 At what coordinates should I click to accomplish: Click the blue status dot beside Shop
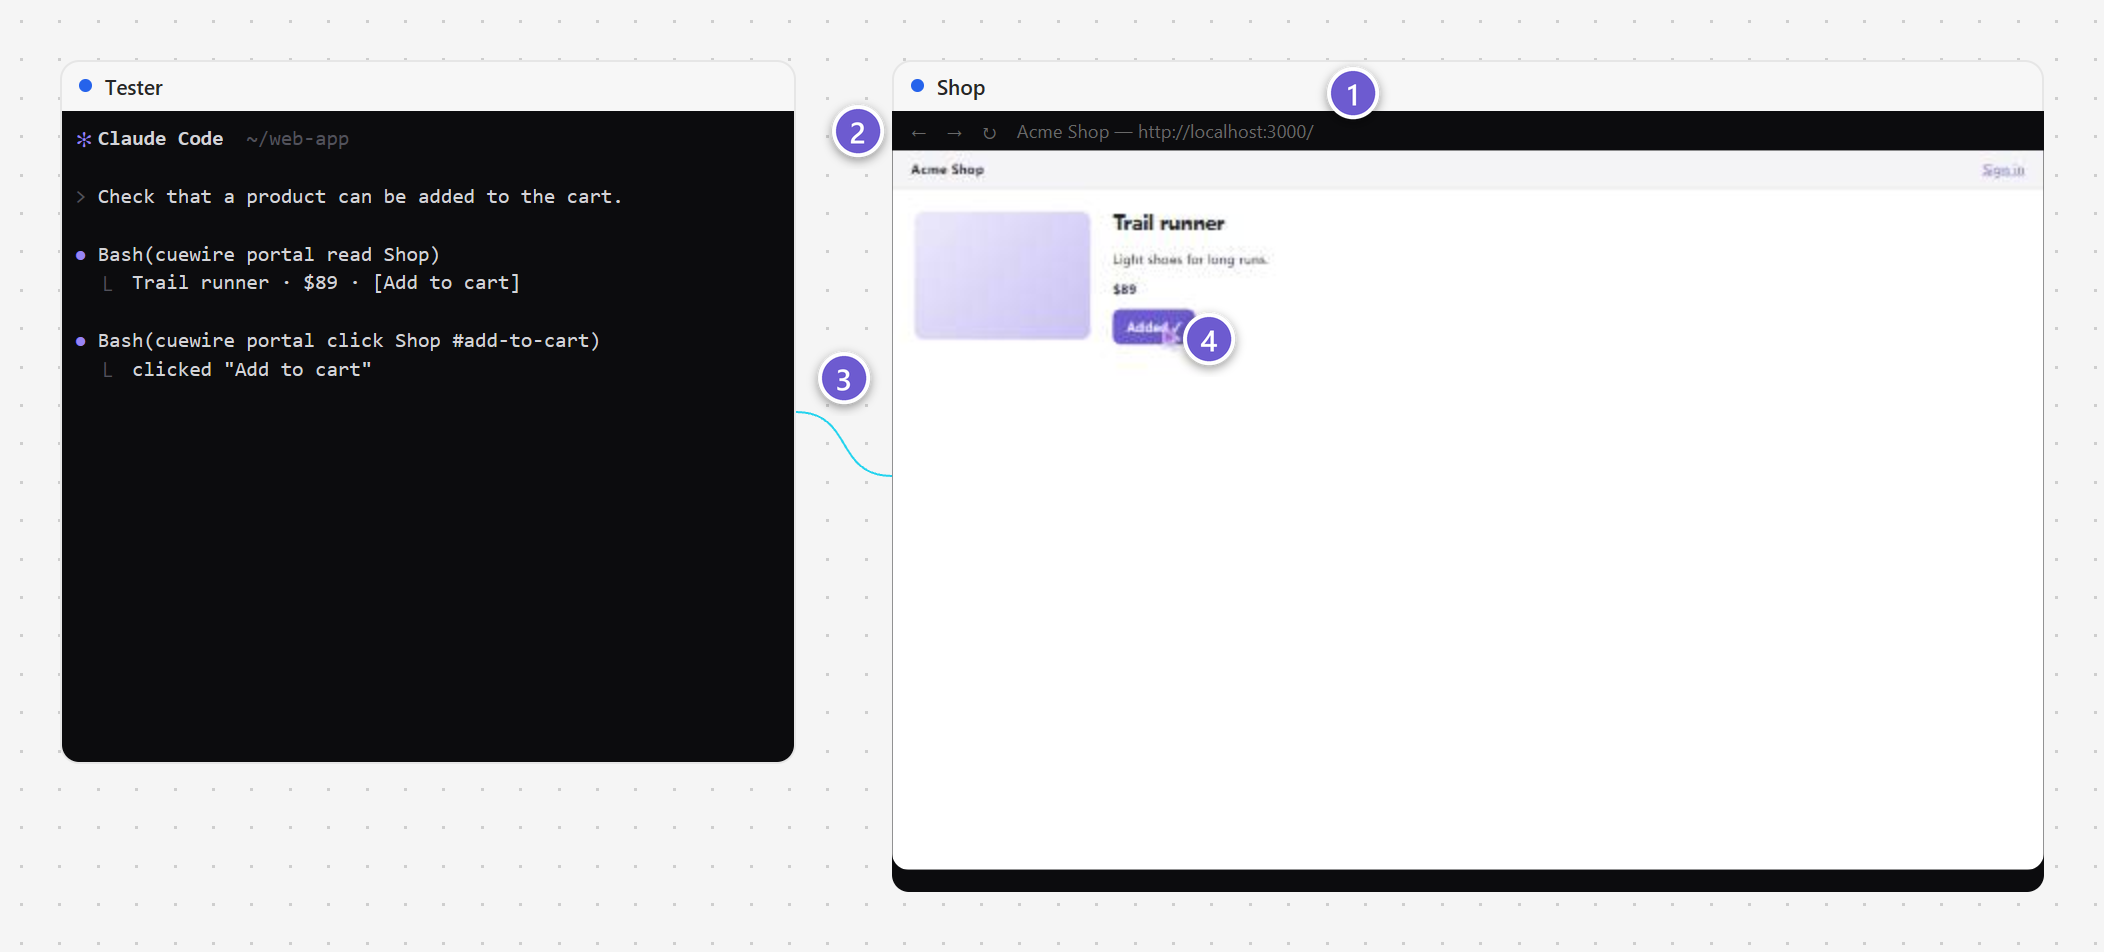click(917, 86)
